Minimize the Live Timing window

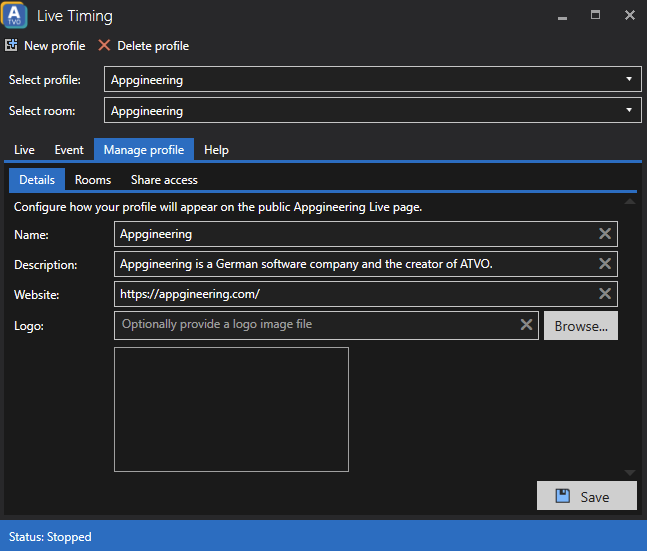click(x=562, y=17)
